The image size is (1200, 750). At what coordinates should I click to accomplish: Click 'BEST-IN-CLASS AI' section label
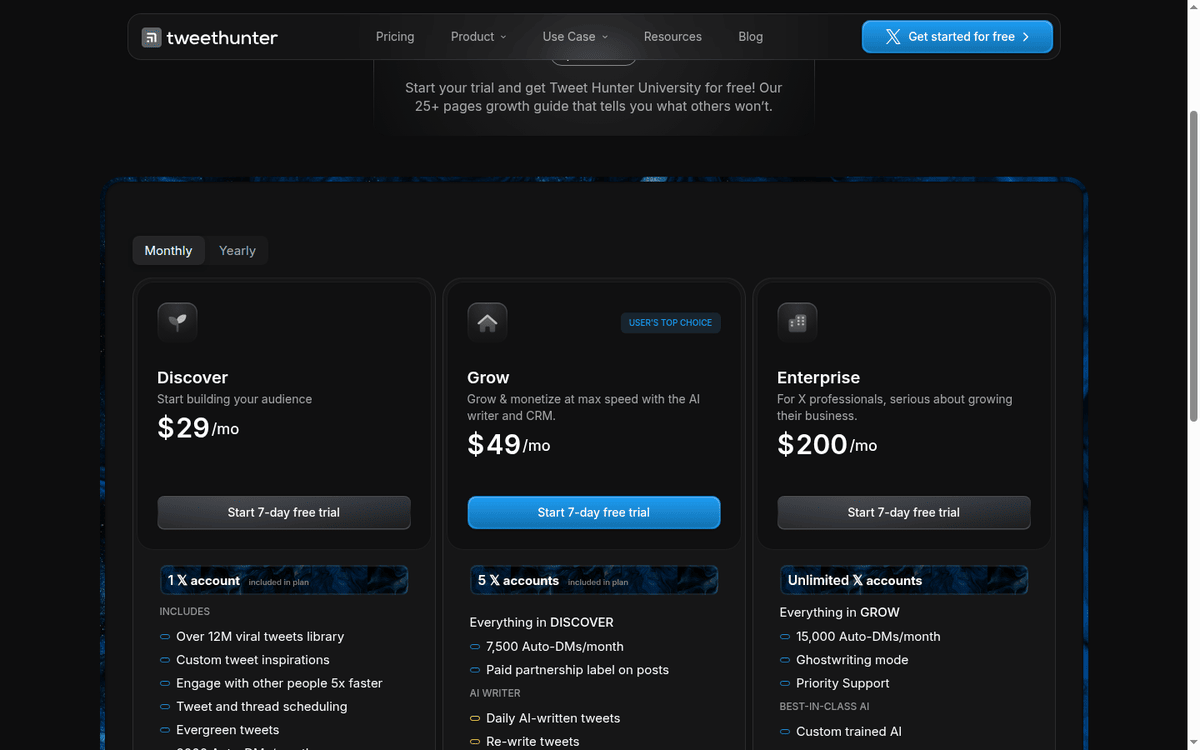pyautogui.click(x=824, y=707)
